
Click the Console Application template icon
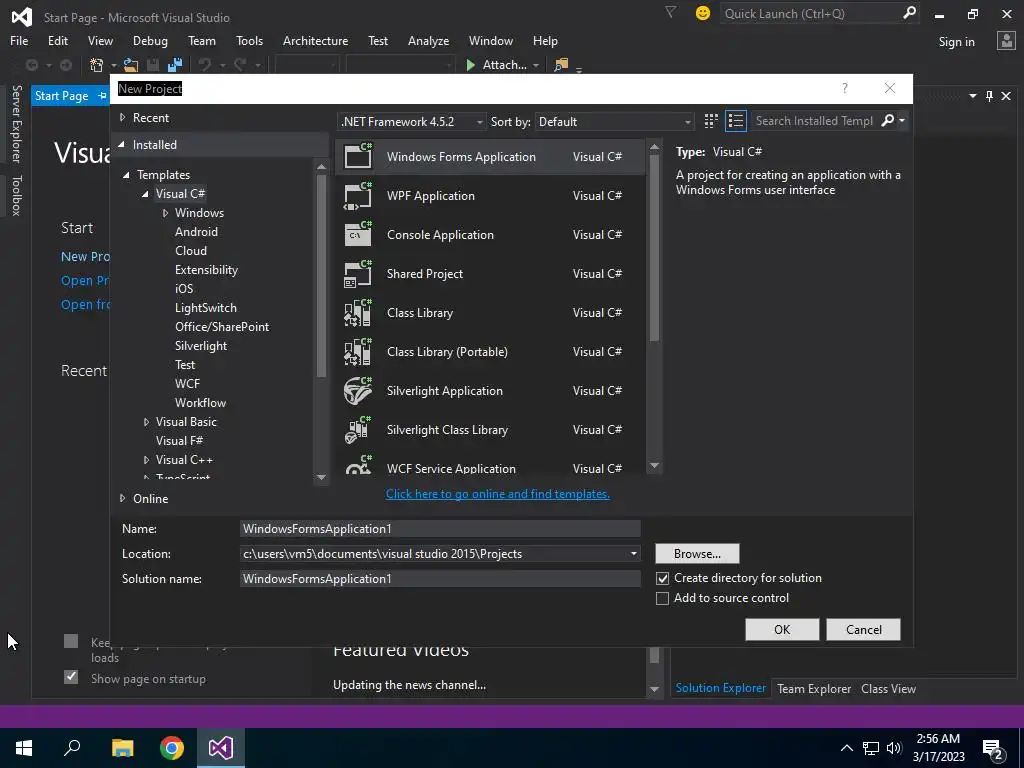358,234
